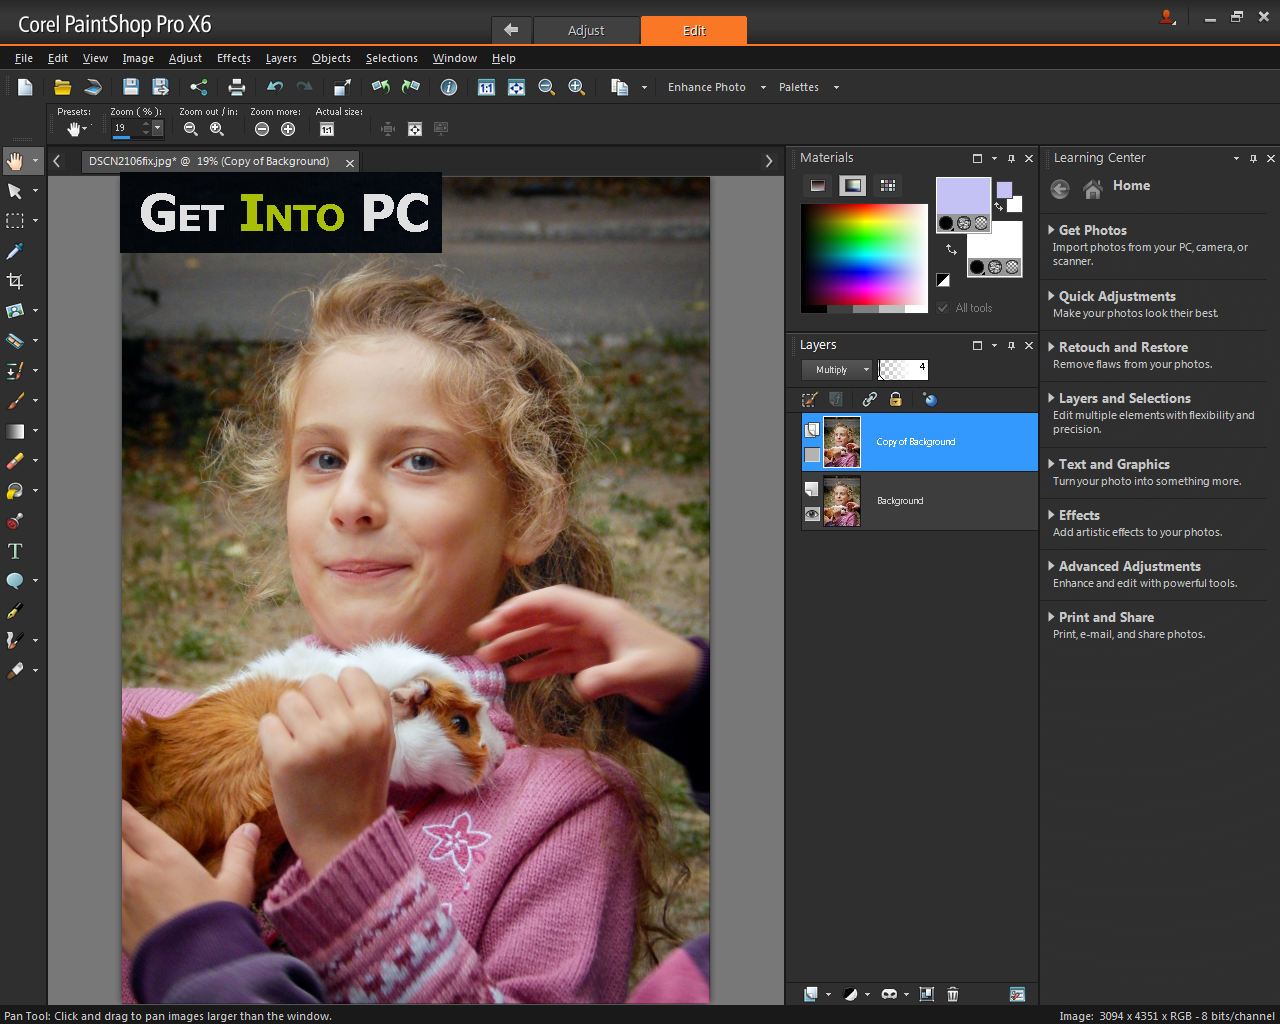Select the Crop tool
The image size is (1280, 1024).
tap(15, 281)
